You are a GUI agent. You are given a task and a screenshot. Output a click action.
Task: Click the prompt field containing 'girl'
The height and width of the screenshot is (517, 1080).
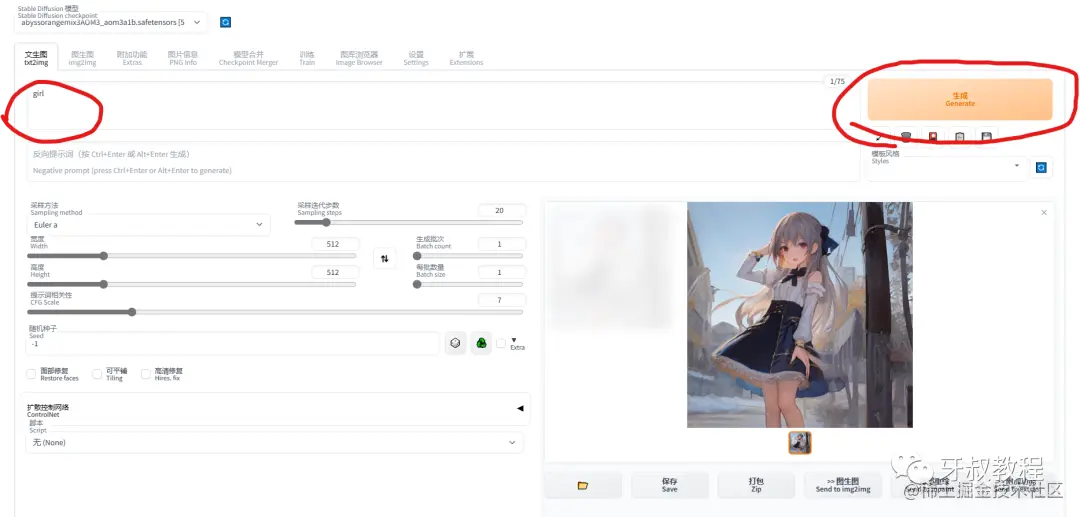tap(443, 105)
